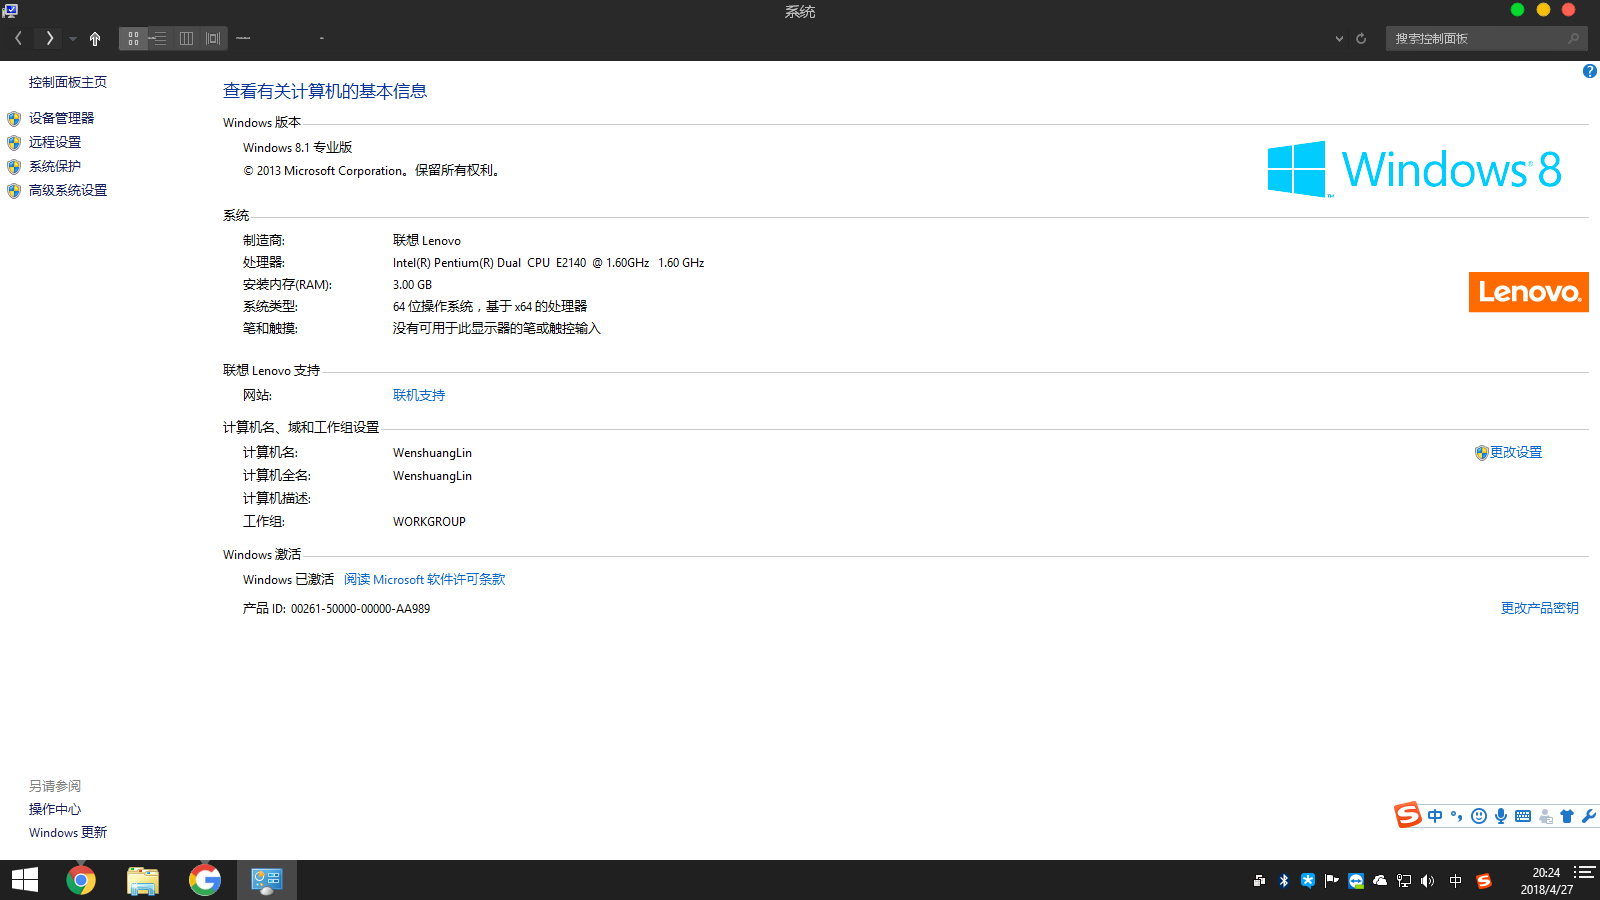1600x900 pixels.
Task: Open network status tray icon
Action: point(1404,881)
